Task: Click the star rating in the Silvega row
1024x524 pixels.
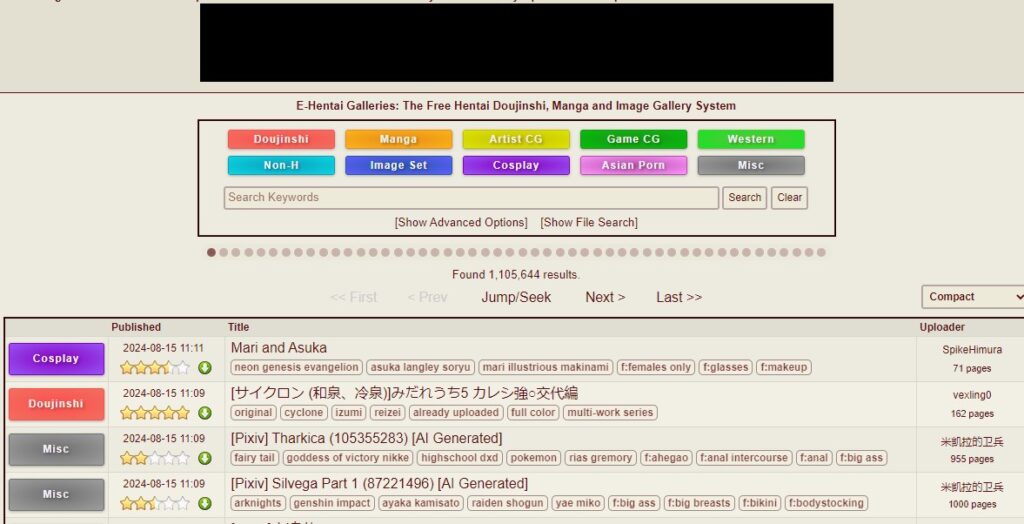Action: (155, 504)
